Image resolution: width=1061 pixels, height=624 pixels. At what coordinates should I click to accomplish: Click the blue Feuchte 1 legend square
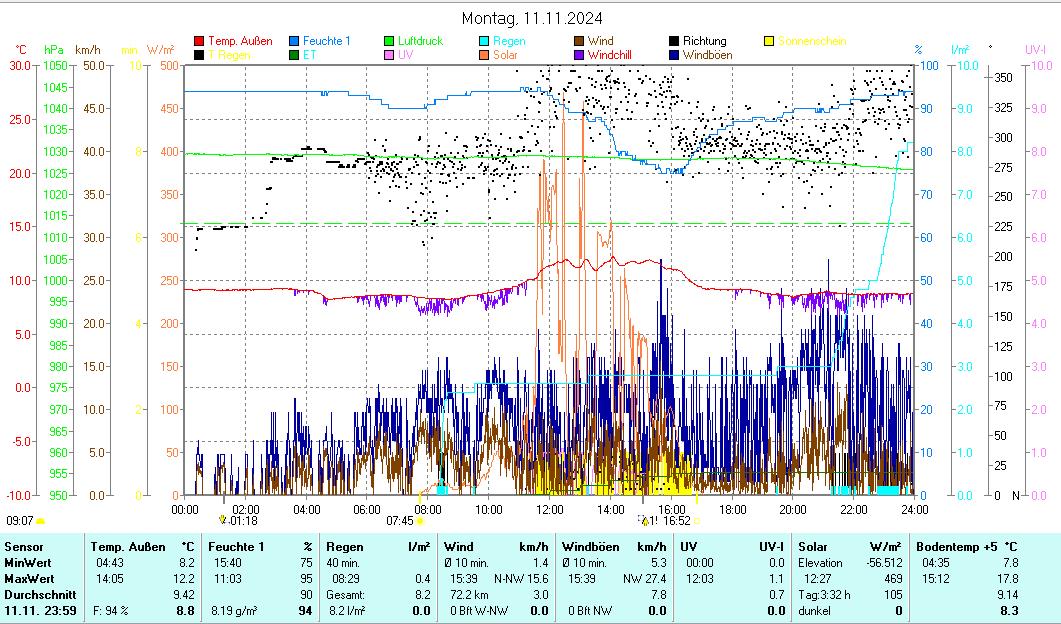295,42
